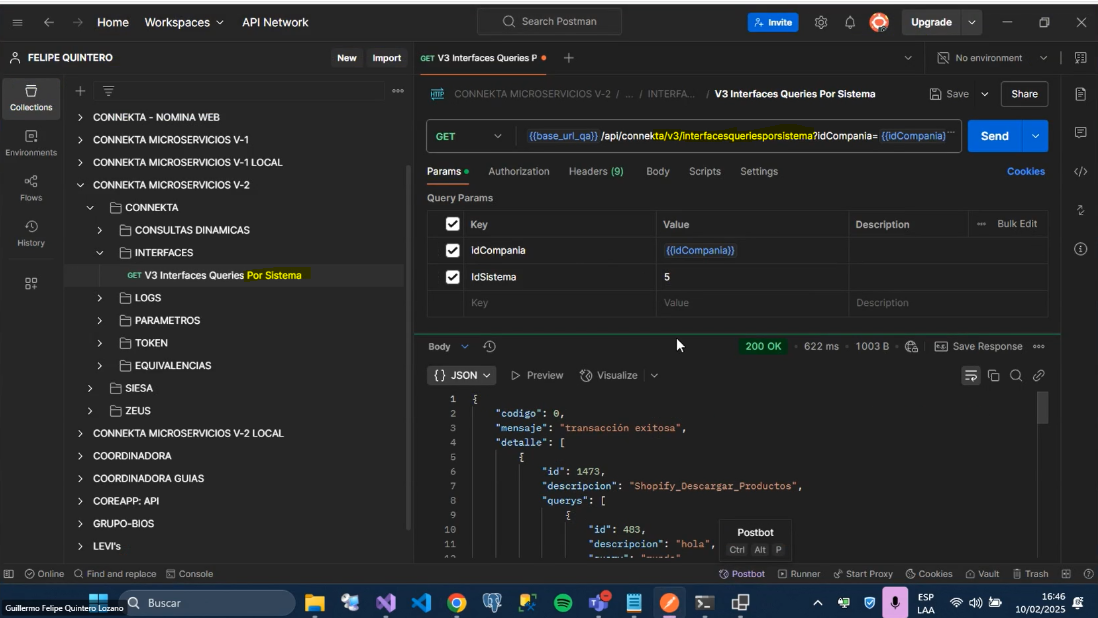Open the Environments sidebar panel
1098x618 pixels.
tap(31, 142)
